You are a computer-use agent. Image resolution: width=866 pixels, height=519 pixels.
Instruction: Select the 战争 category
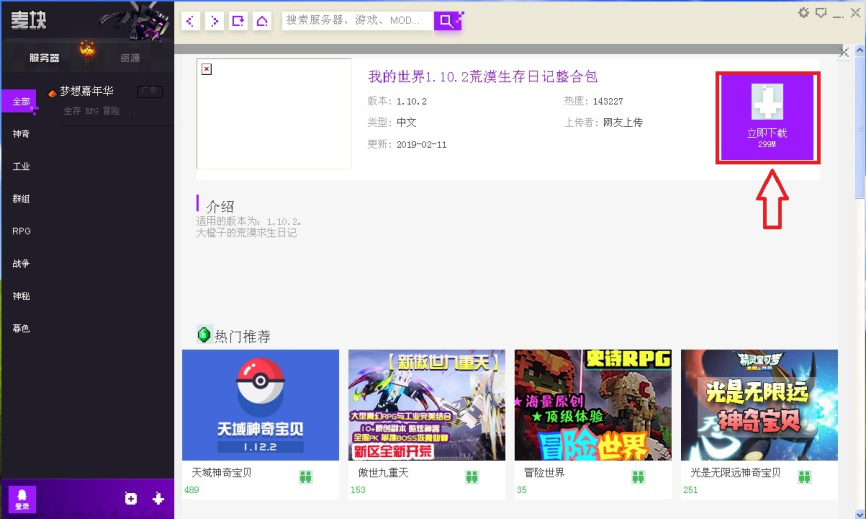point(21,263)
